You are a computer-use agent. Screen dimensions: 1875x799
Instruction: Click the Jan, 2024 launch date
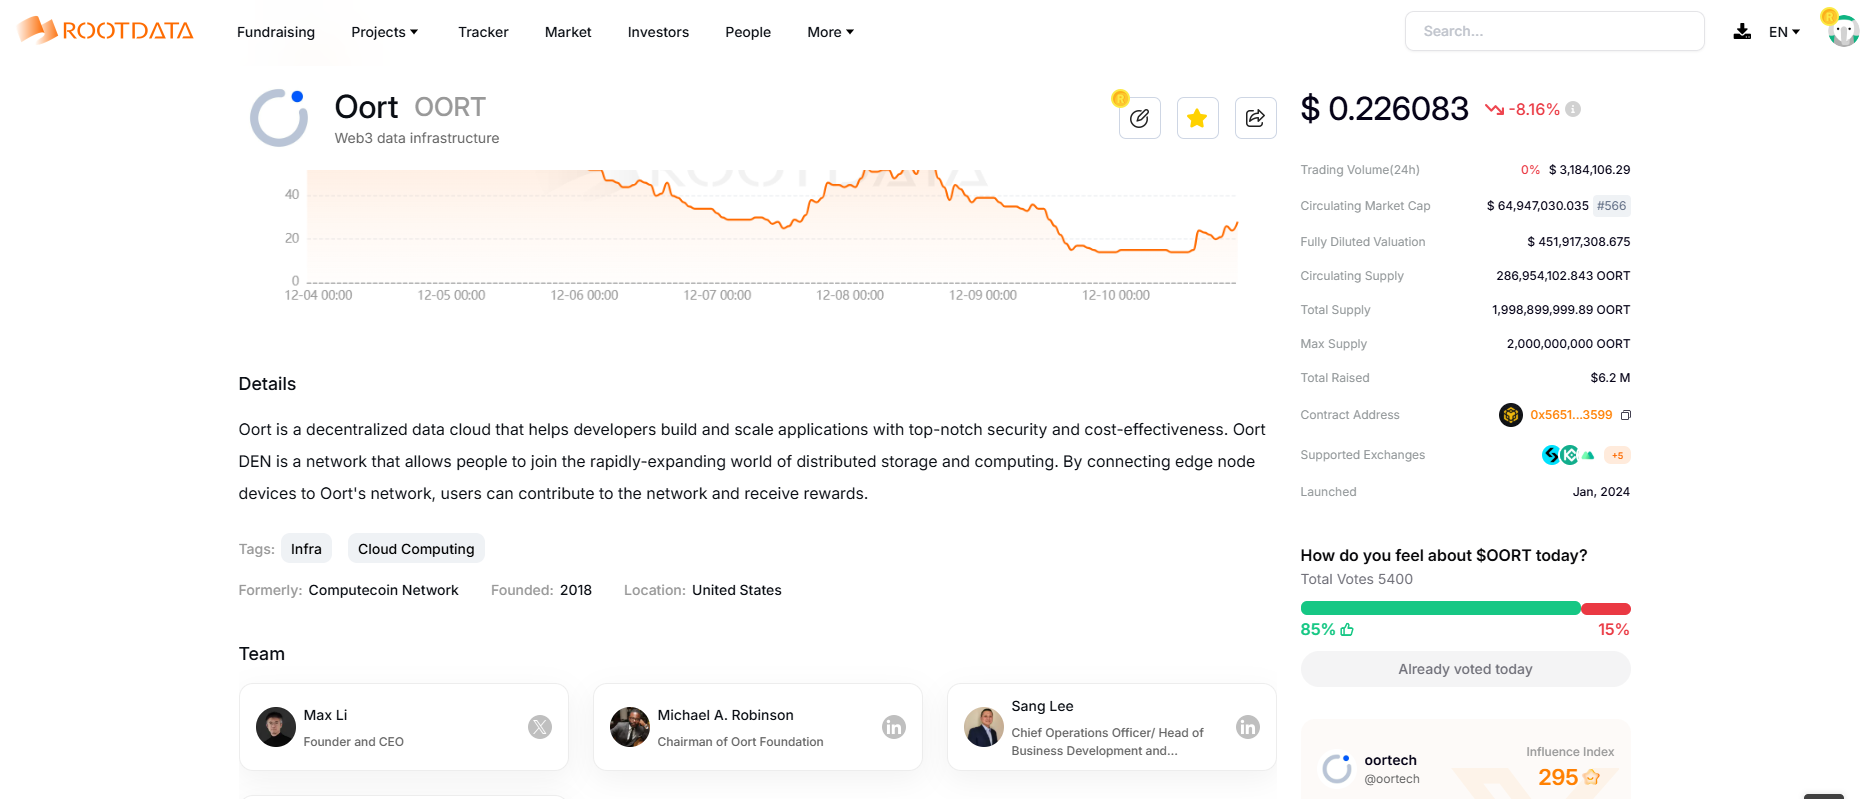click(1601, 492)
